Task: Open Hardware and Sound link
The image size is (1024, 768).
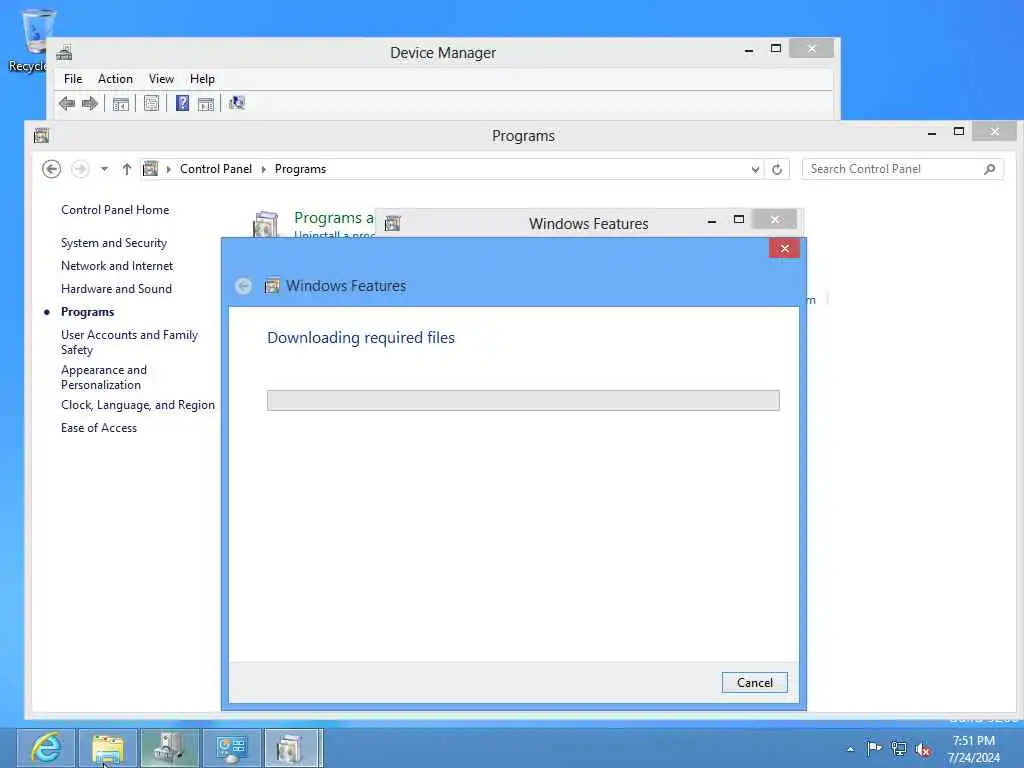Action: [116, 289]
